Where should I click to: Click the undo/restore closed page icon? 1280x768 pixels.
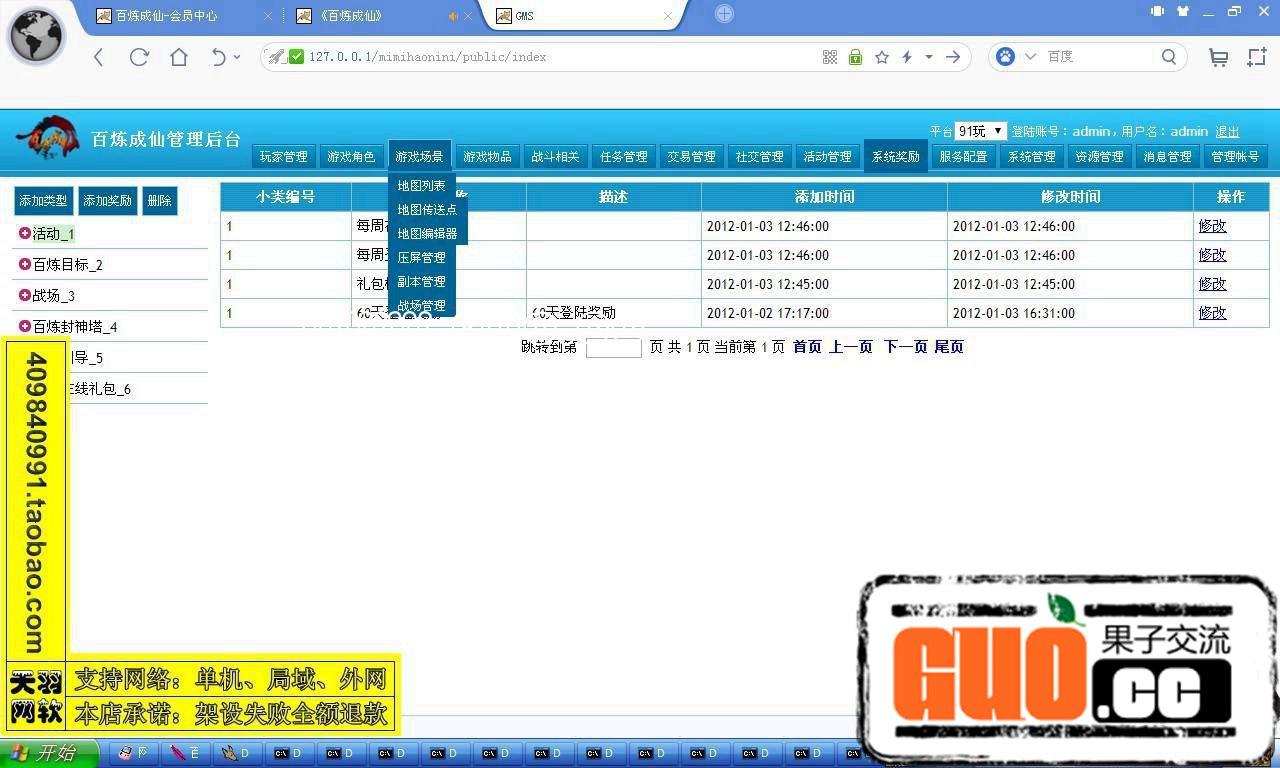click(218, 57)
